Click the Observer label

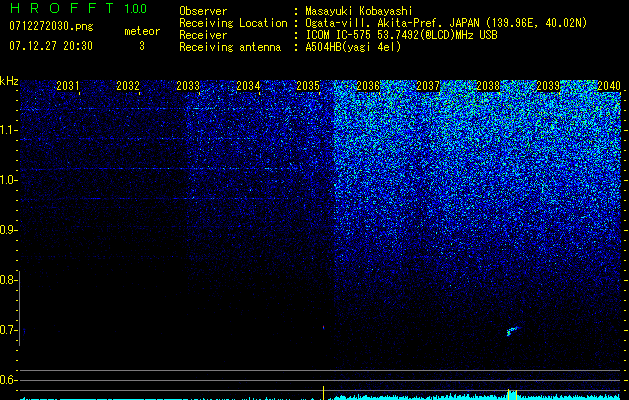[203, 11]
